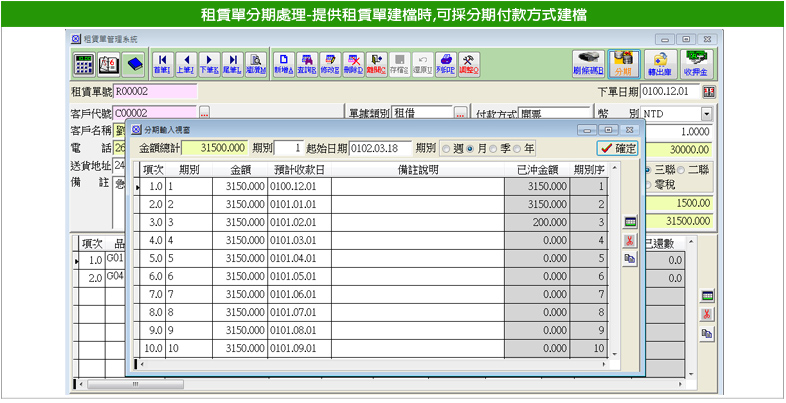Expand the 幣別 NTD currency dropdown
Screen dimensions: 786x403
[x=706, y=113]
